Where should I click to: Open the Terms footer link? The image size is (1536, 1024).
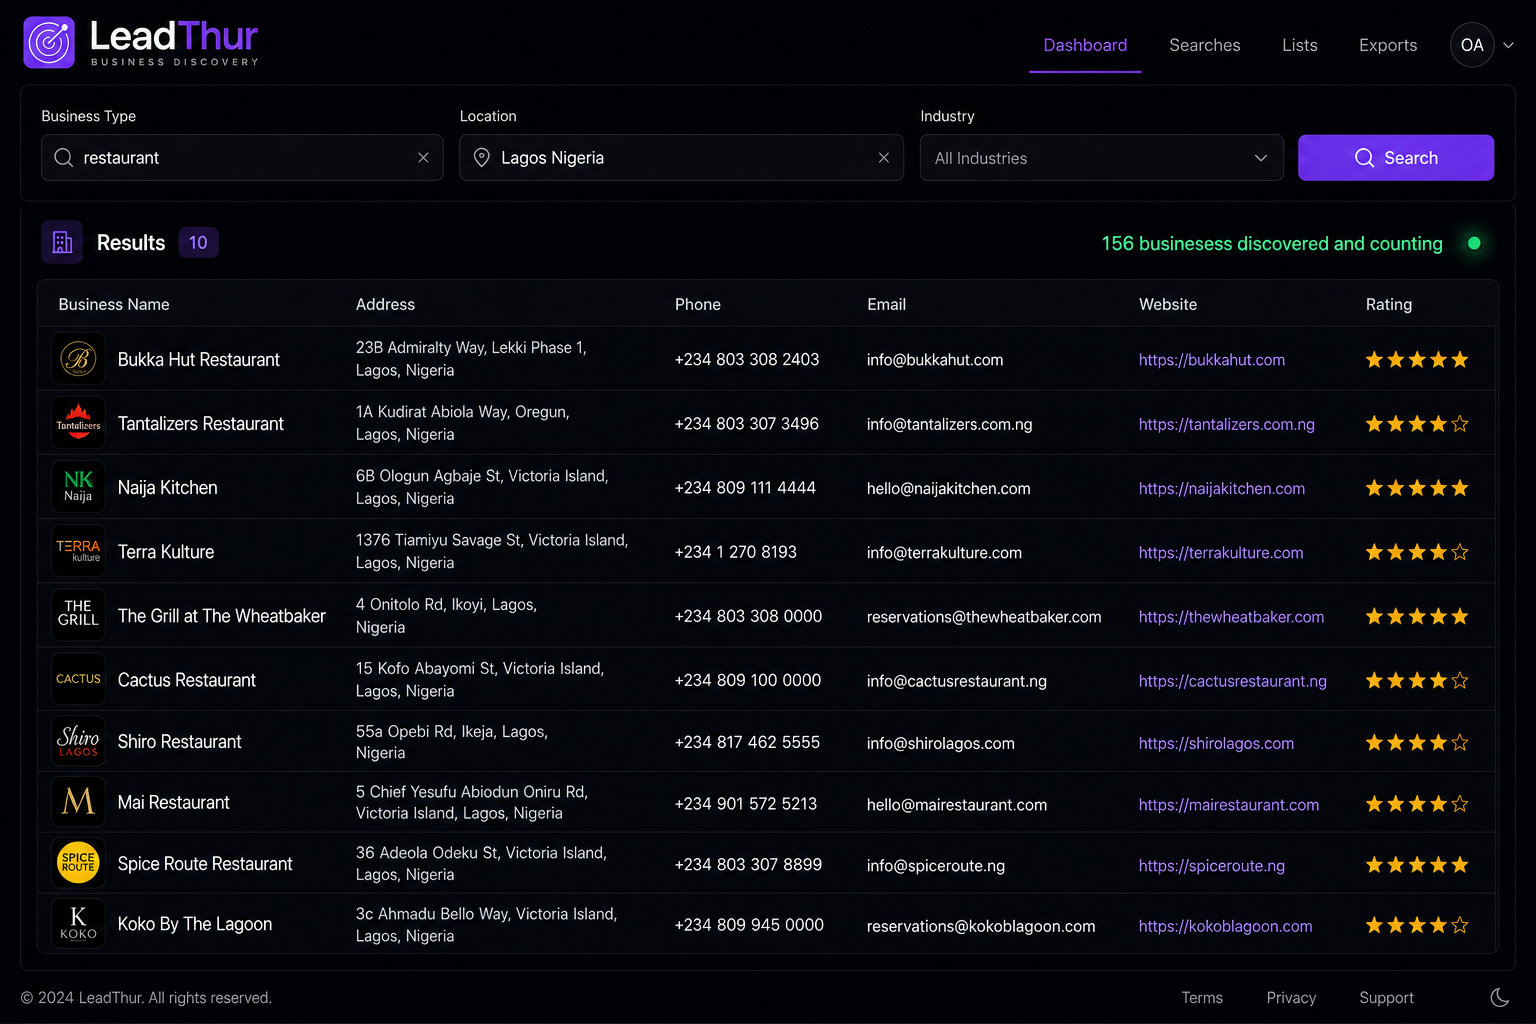tap(1202, 998)
